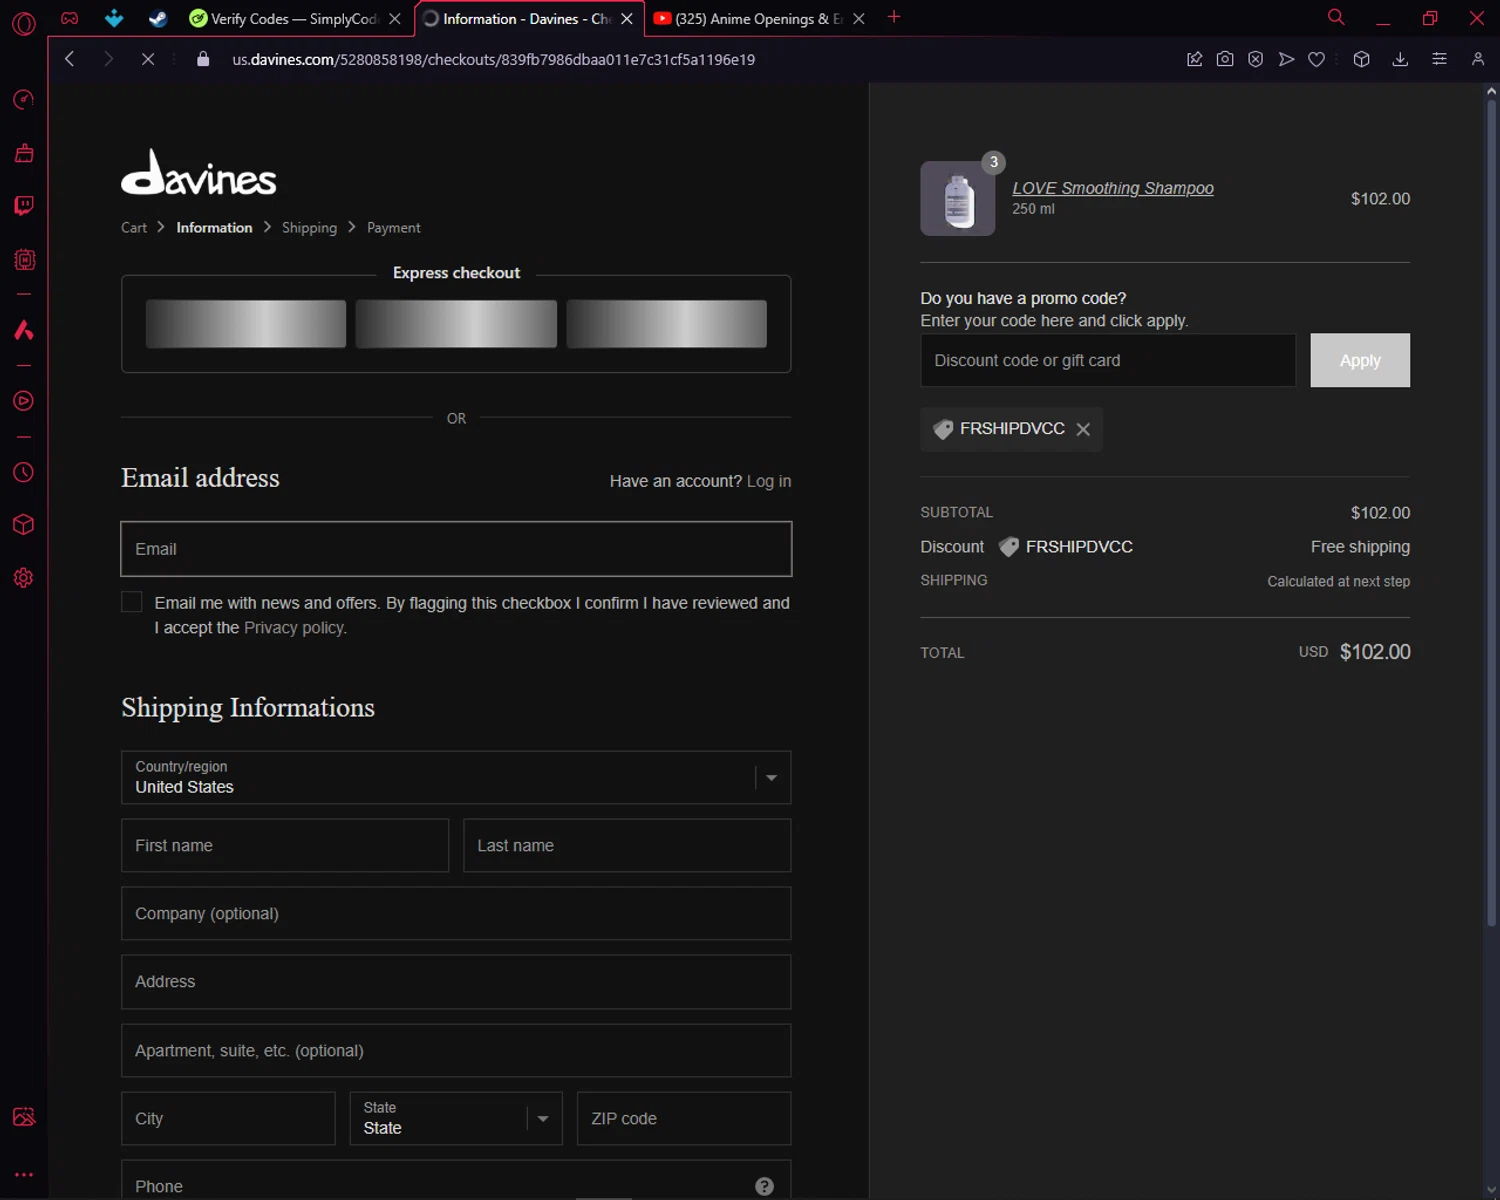This screenshot has width=1500, height=1200.
Task: Click the Company (optional) field
Action: [x=456, y=913]
